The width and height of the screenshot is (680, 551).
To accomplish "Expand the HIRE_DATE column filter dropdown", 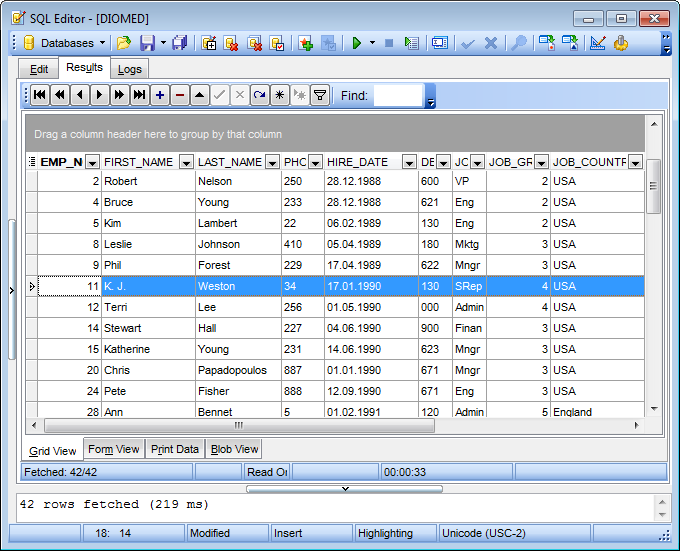I will point(408,162).
